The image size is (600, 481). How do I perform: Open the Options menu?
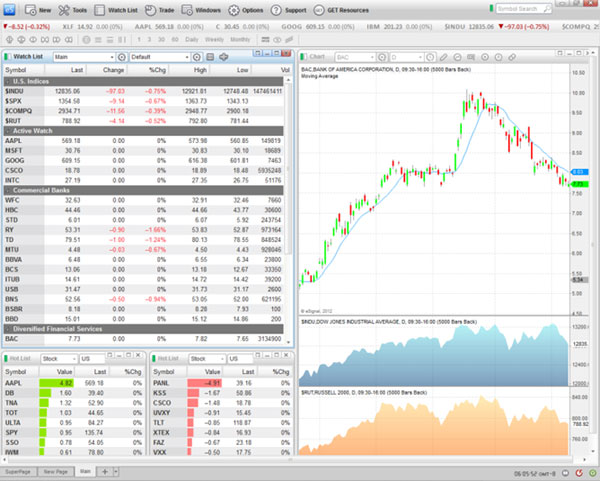246,10
